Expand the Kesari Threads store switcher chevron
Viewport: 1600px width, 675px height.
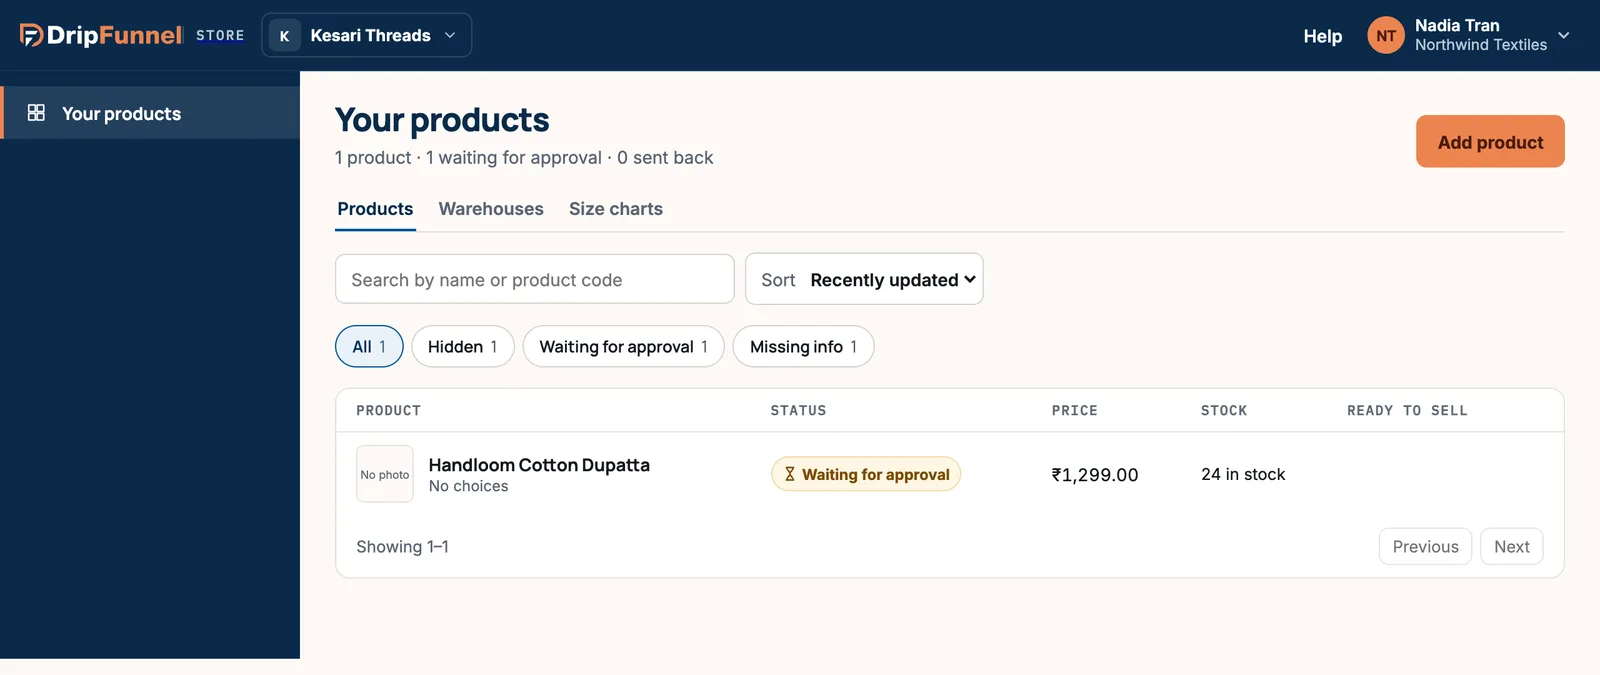pyautogui.click(x=450, y=35)
